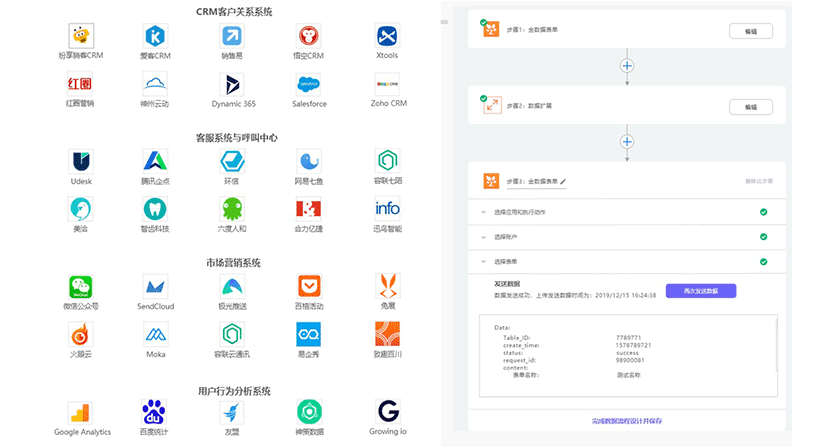837x447 pixels.
Task: Click the 神策数据 green icon
Action: click(x=310, y=412)
